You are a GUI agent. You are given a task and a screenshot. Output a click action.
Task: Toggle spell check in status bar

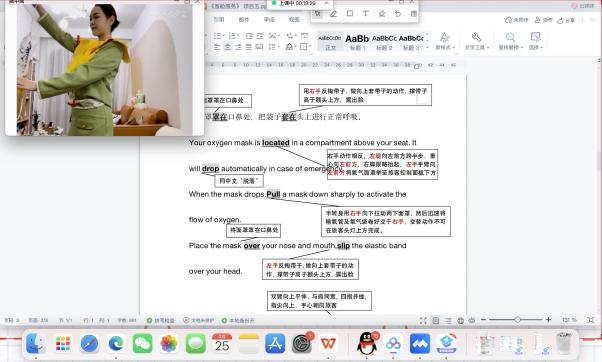[160, 320]
